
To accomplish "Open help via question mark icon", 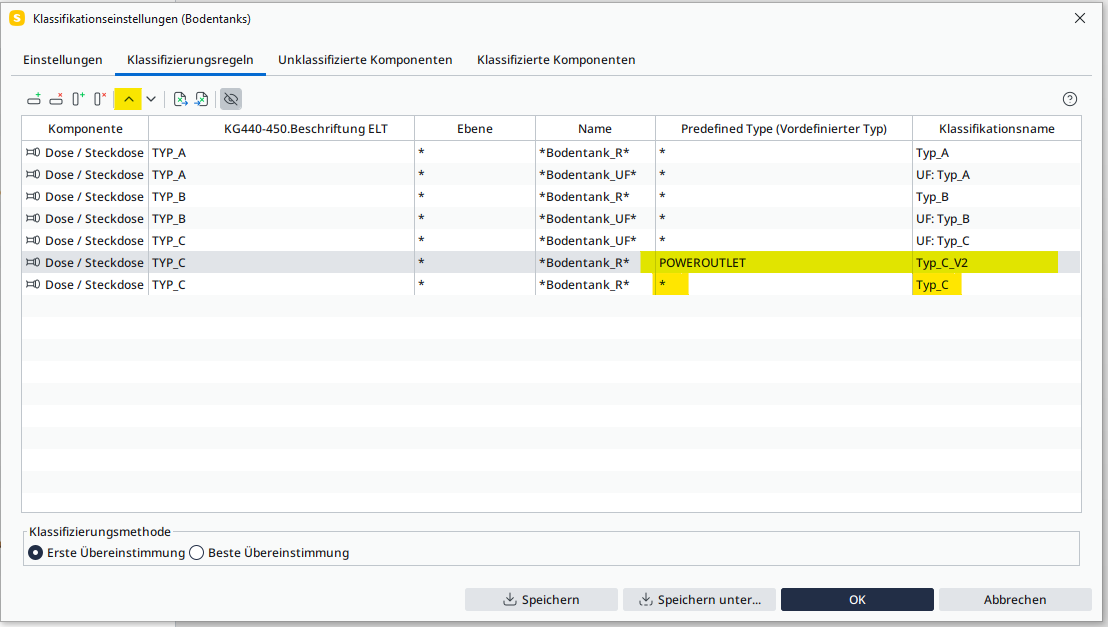I will (x=1070, y=99).
